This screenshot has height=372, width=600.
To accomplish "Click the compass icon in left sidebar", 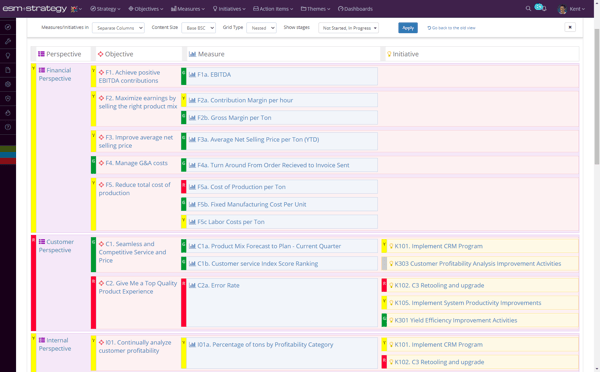I will point(8,27).
